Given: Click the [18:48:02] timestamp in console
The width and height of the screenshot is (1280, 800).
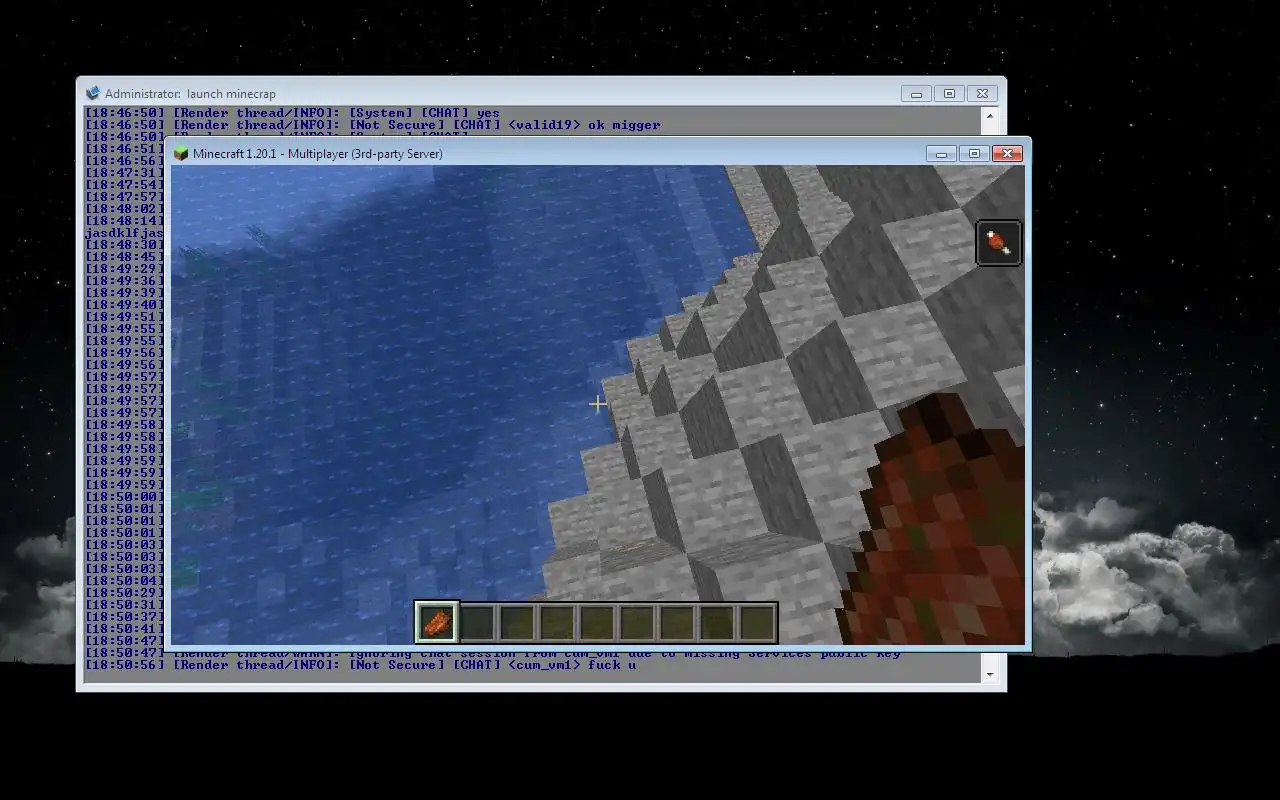Looking at the screenshot, I should tap(124, 209).
